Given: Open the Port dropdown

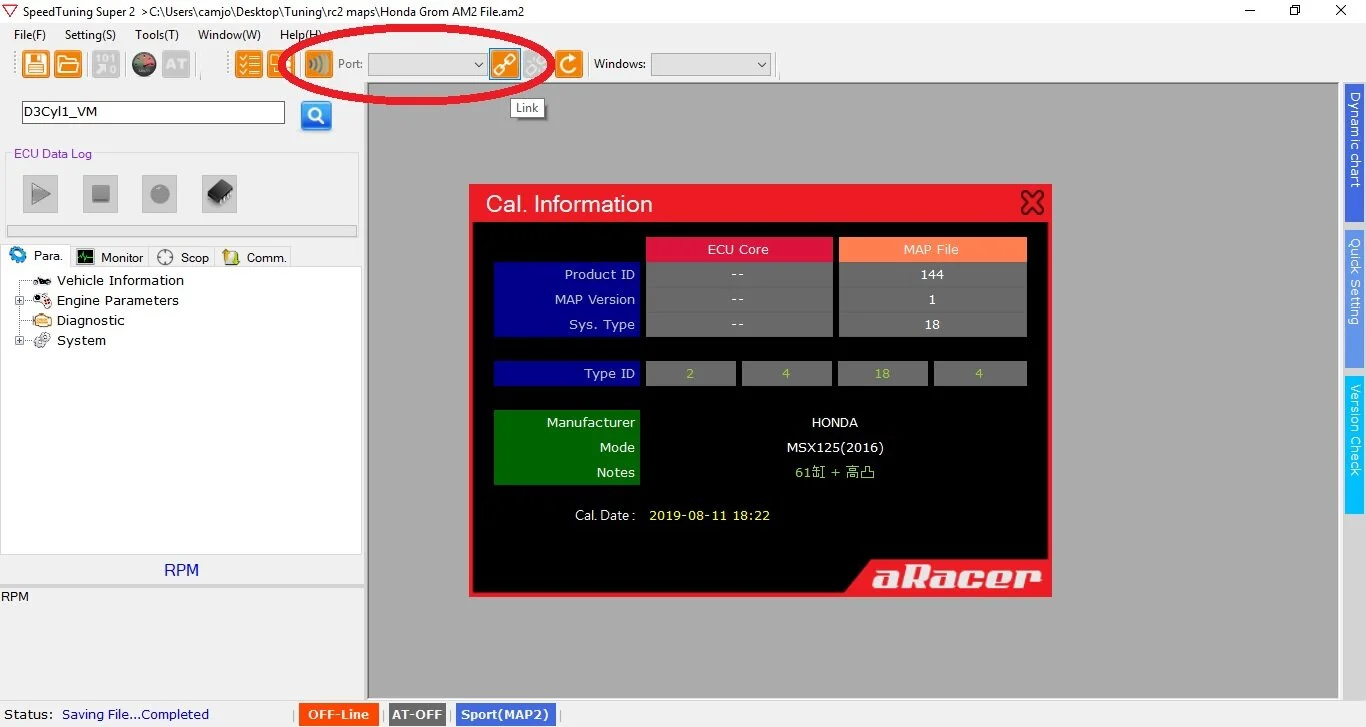Looking at the screenshot, I should [x=427, y=64].
